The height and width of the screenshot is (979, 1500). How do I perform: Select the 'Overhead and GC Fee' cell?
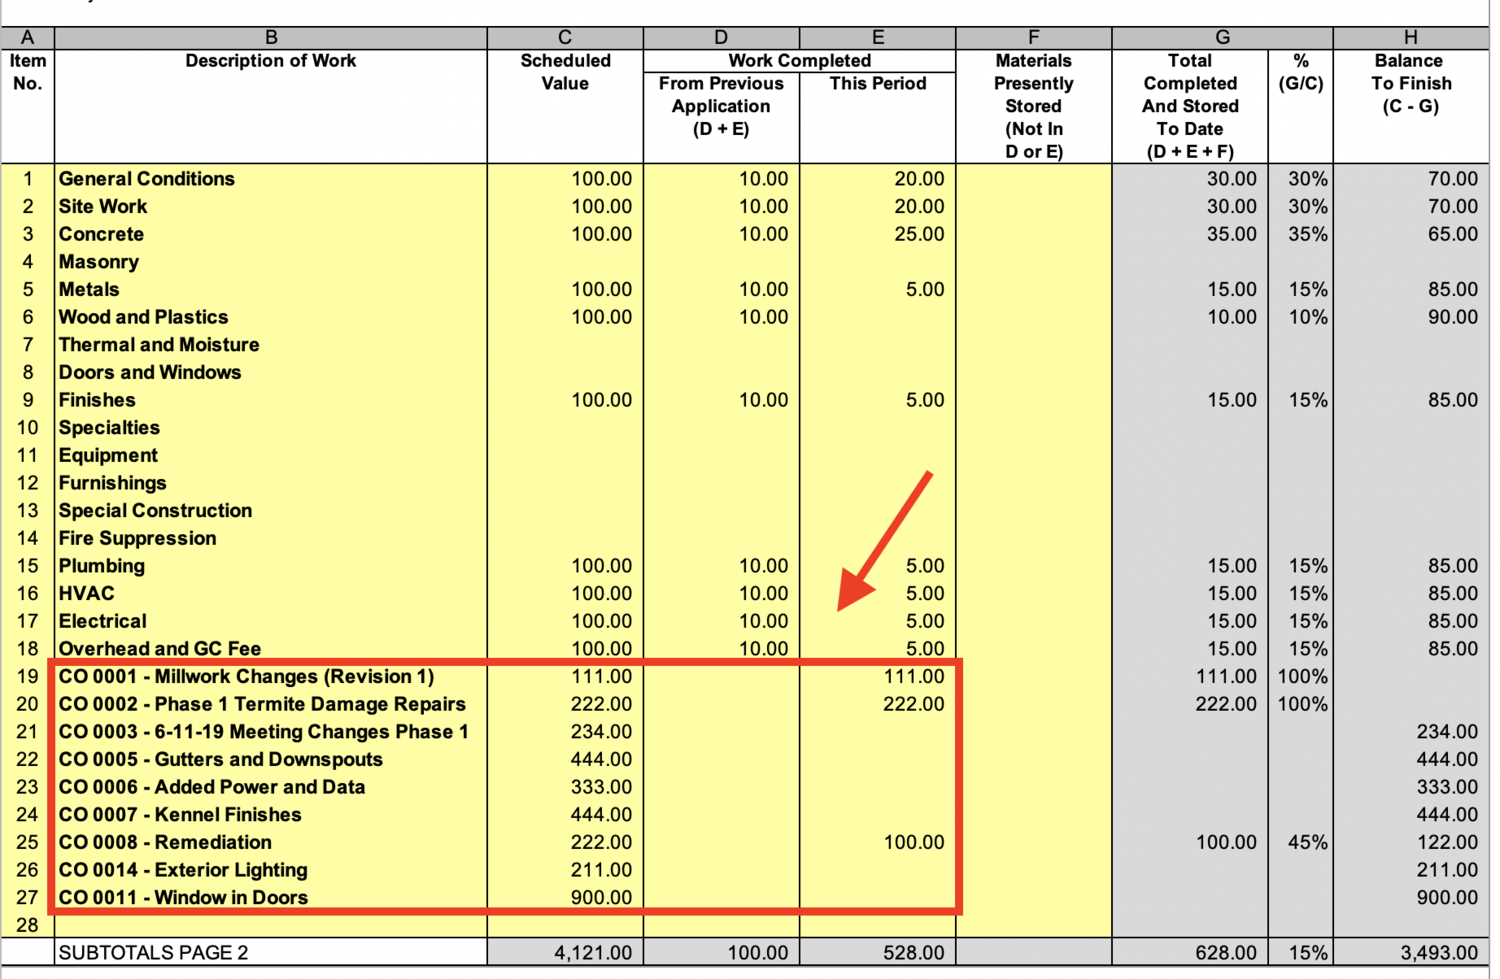[271, 649]
